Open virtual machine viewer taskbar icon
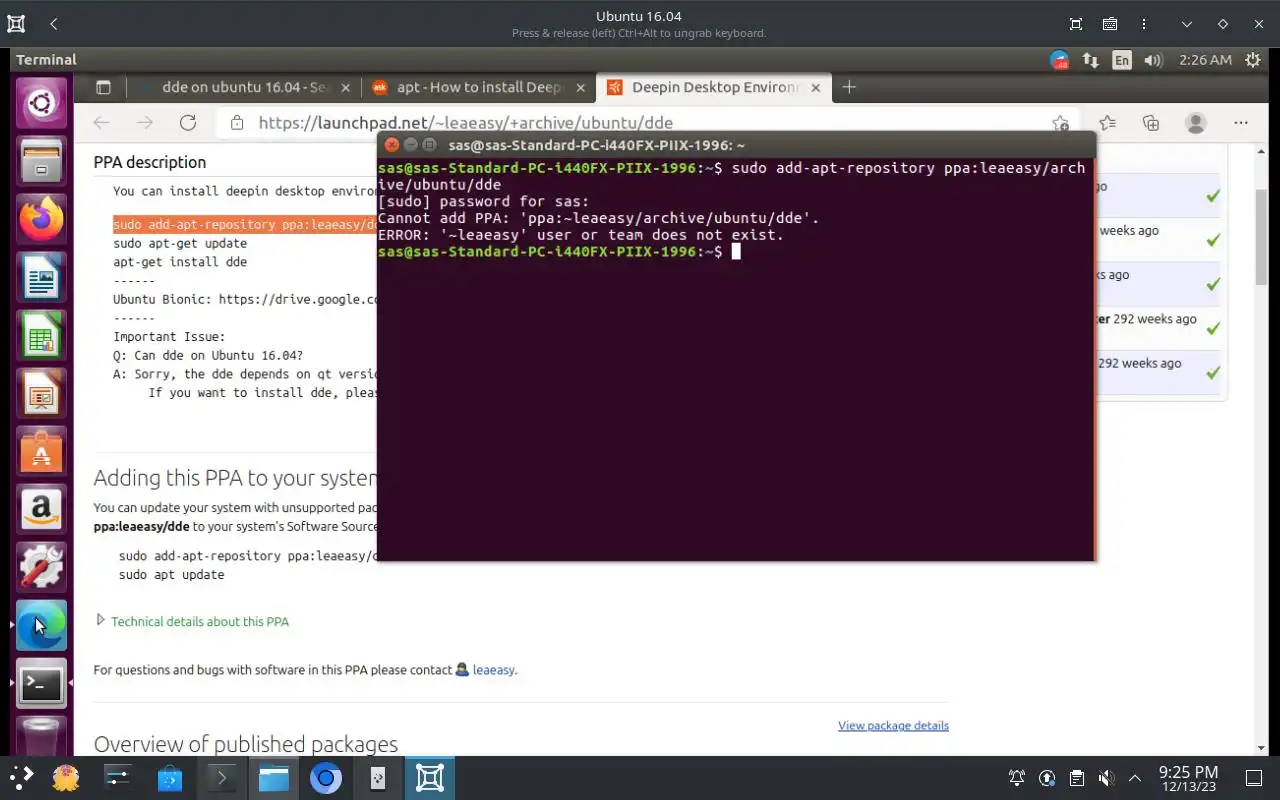This screenshot has width=1280, height=800. [x=430, y=777]
